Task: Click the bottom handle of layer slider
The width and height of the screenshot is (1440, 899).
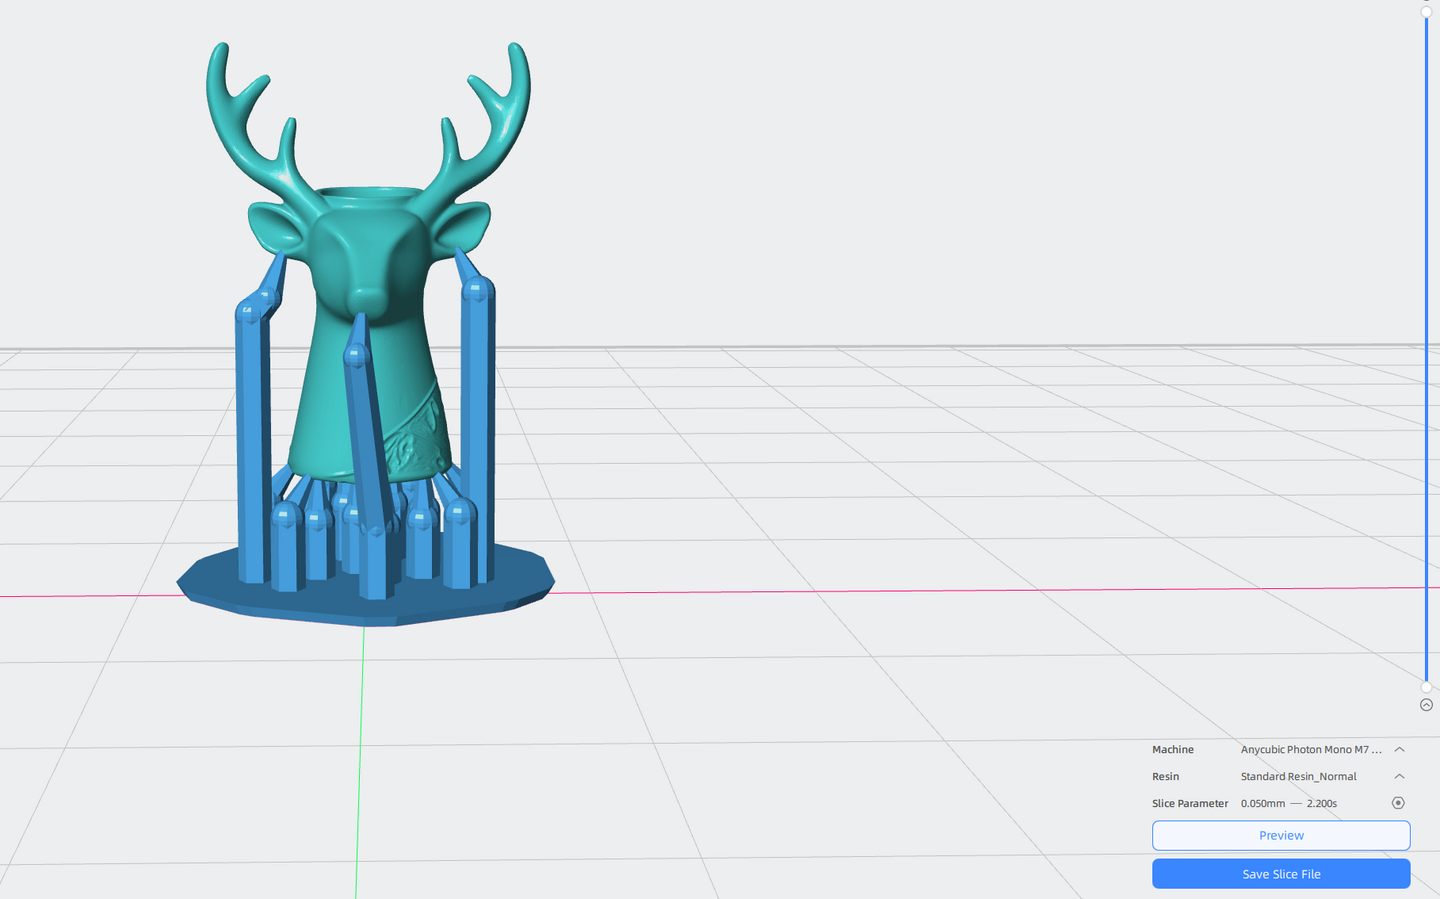Action: (x=1426, y=687)
